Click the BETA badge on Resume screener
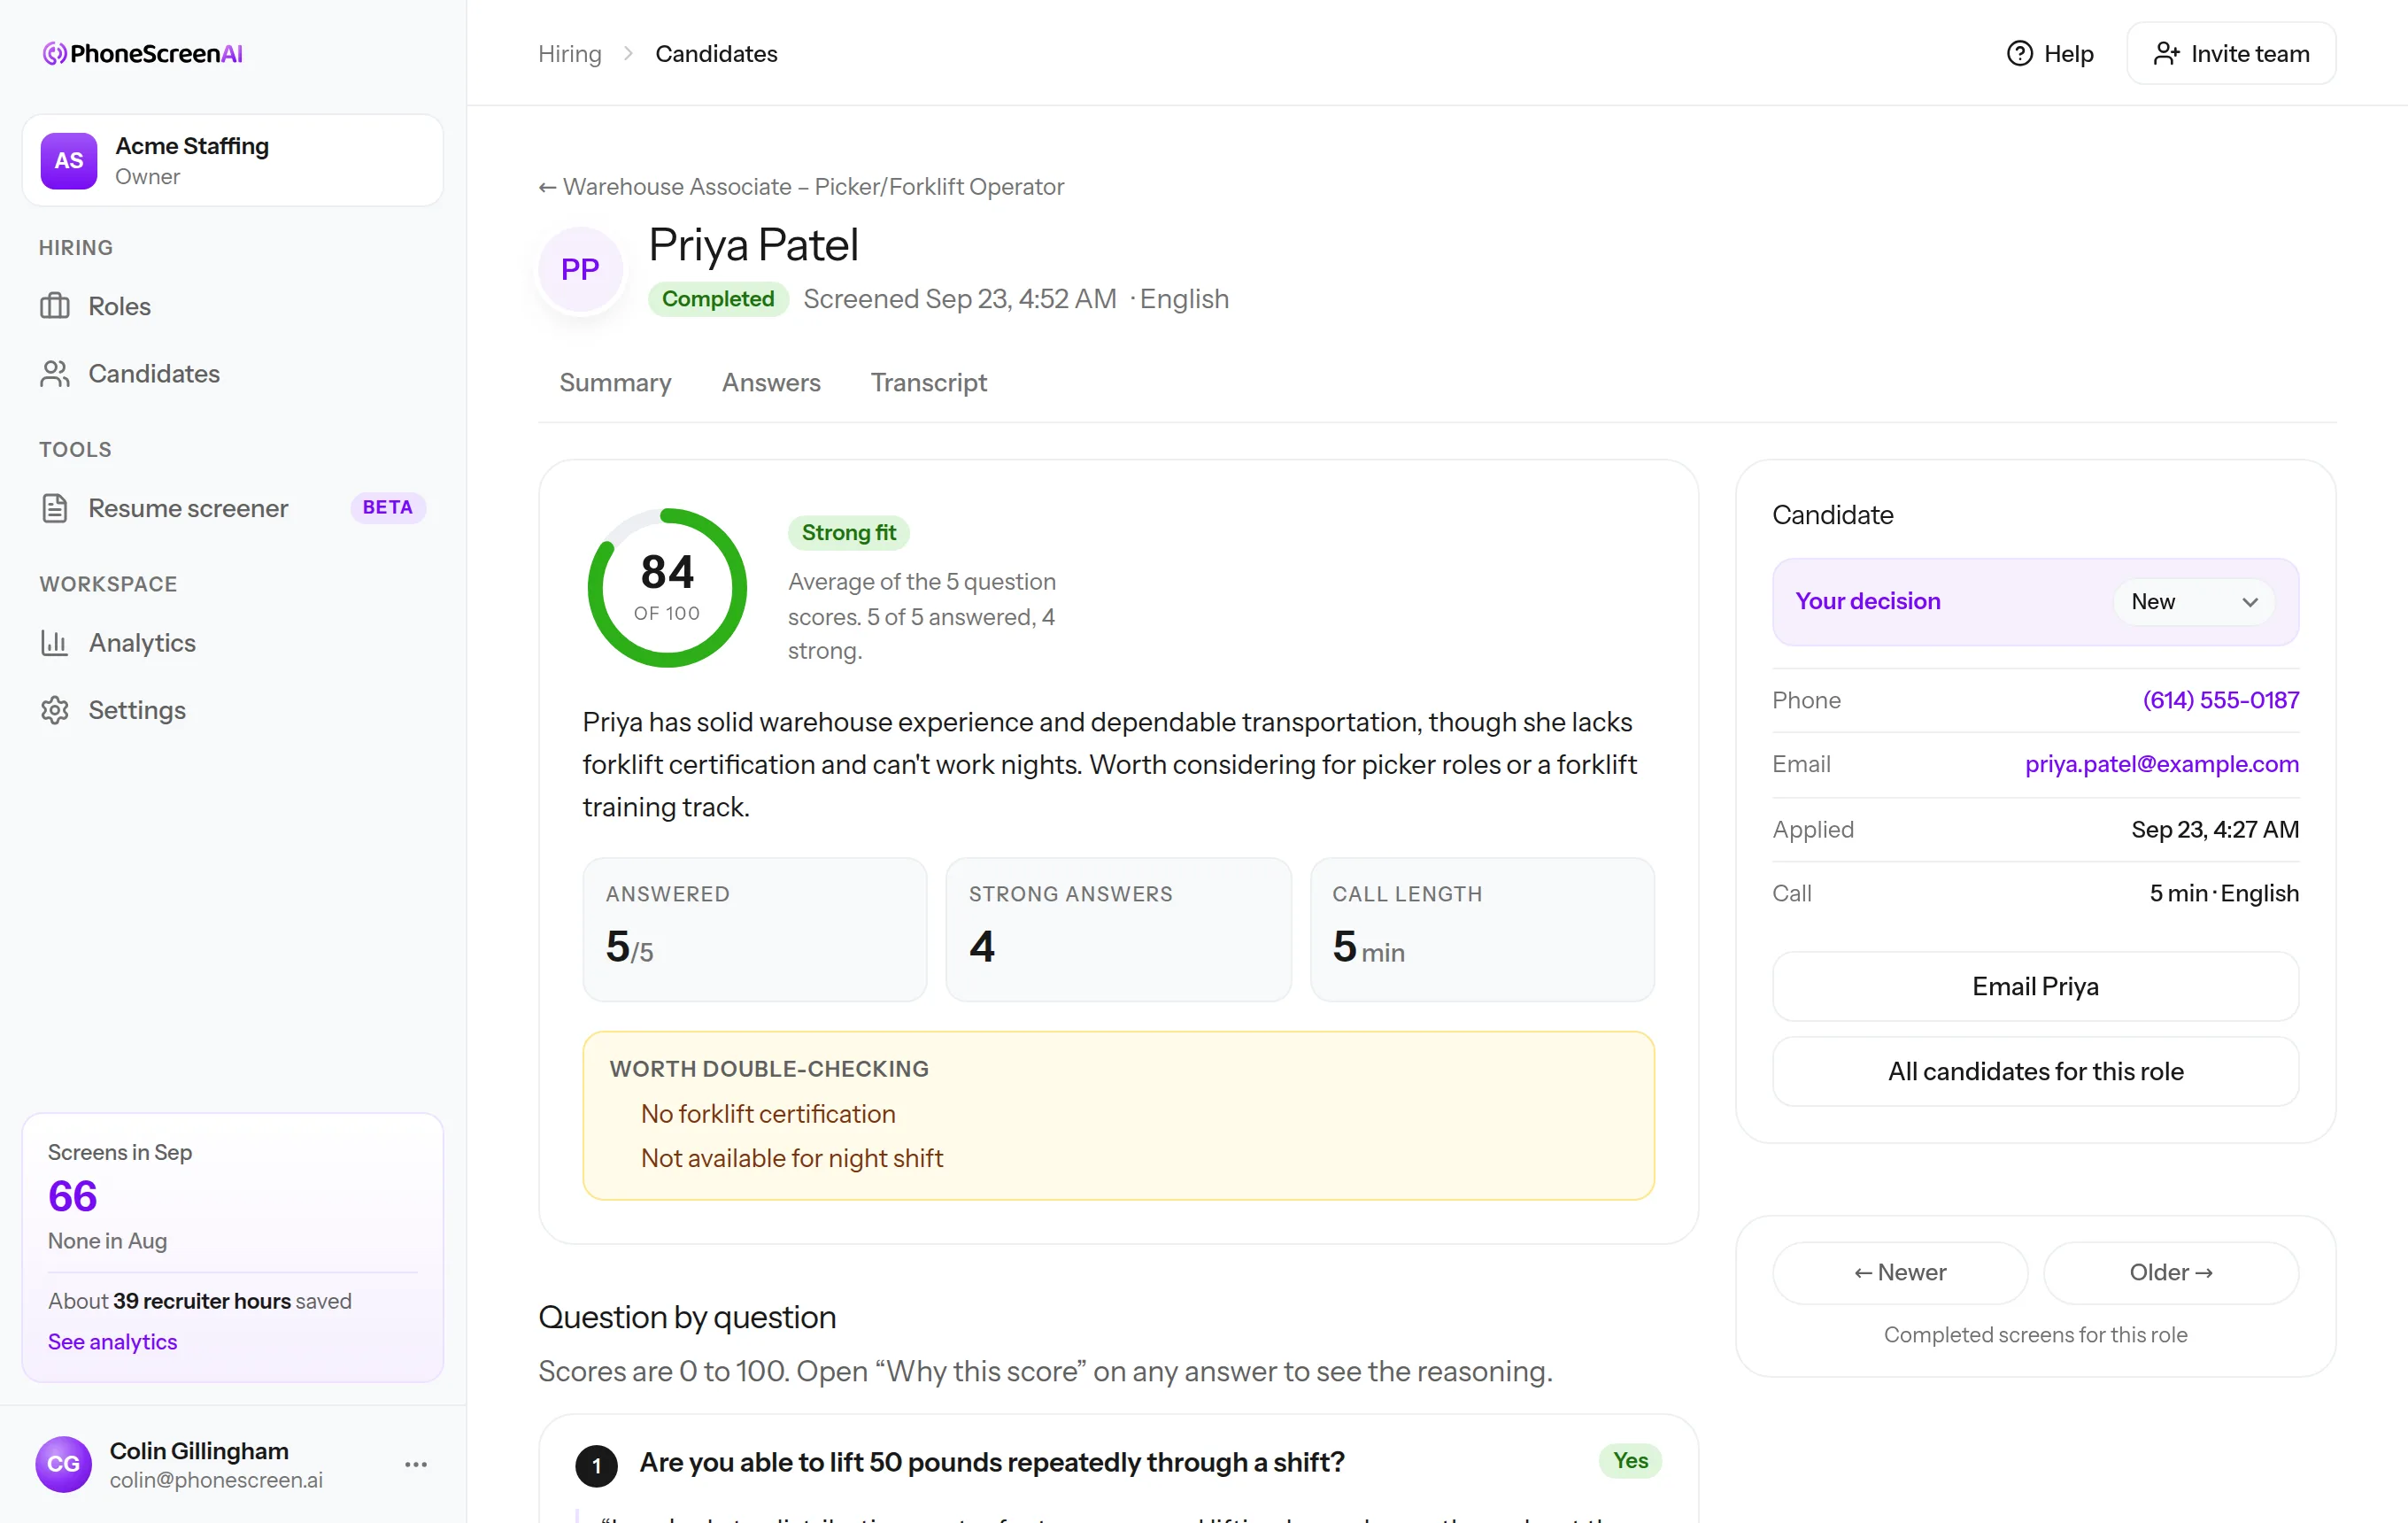Viewport: 2408px width, 1523px height. tap(388, 507)
